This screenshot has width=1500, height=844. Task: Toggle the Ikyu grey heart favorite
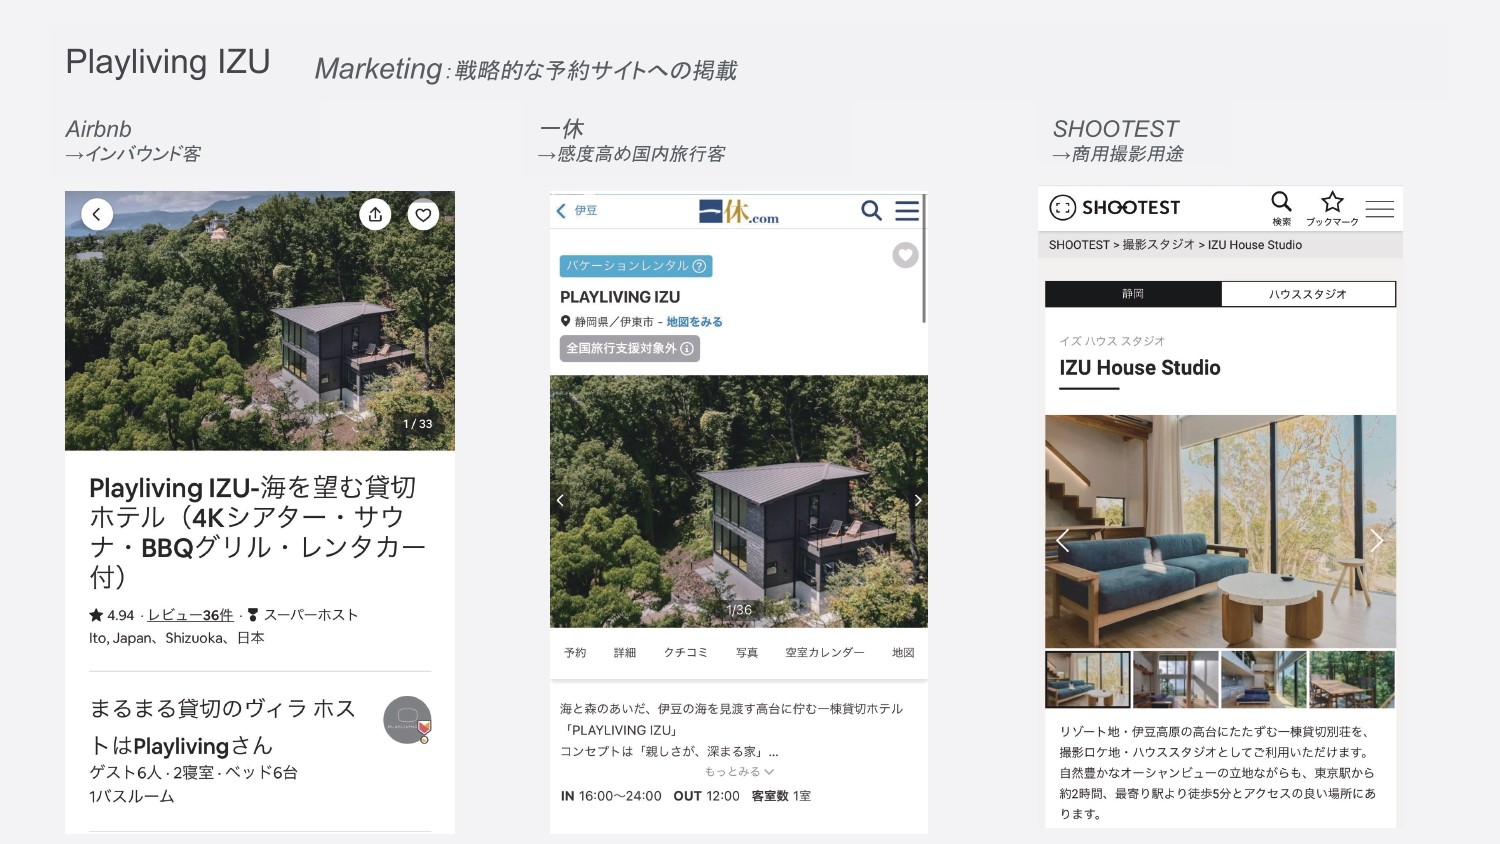click(x=905, y=255)
